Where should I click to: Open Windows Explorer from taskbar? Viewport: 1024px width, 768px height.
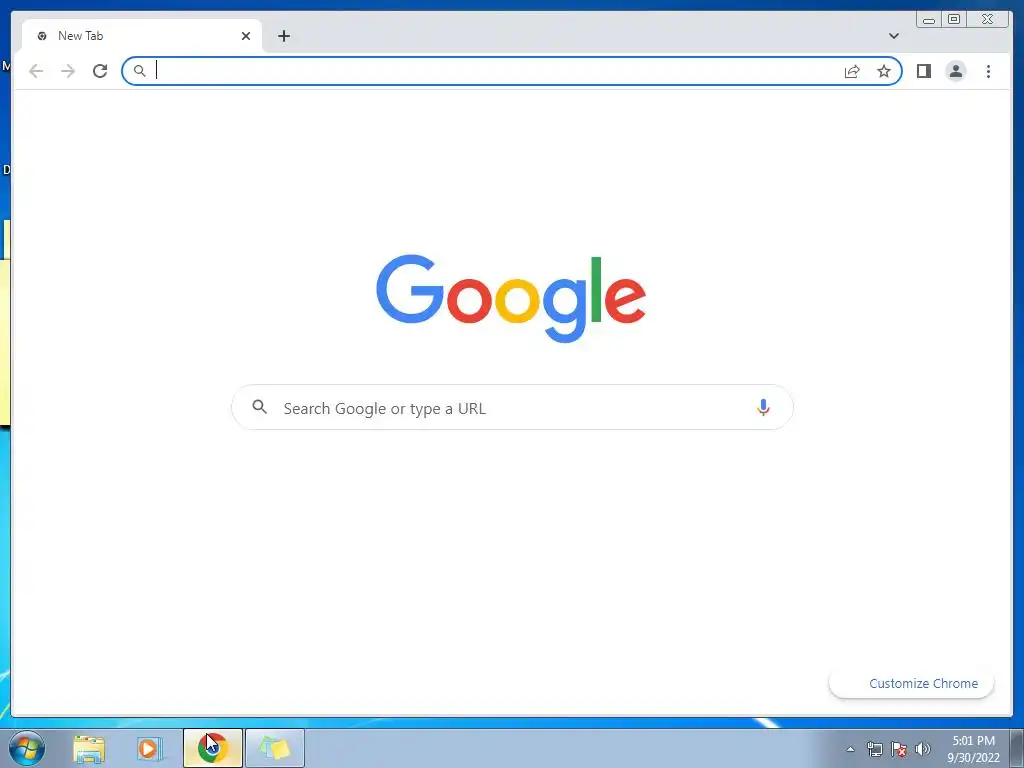[89, 748]
